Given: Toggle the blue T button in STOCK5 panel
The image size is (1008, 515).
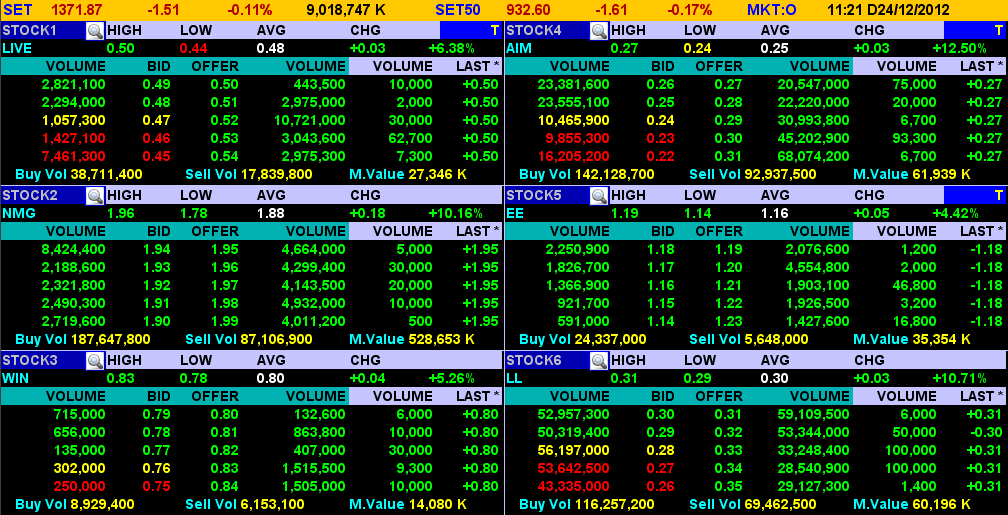Looking at the screenshot, I should point(975,195).
